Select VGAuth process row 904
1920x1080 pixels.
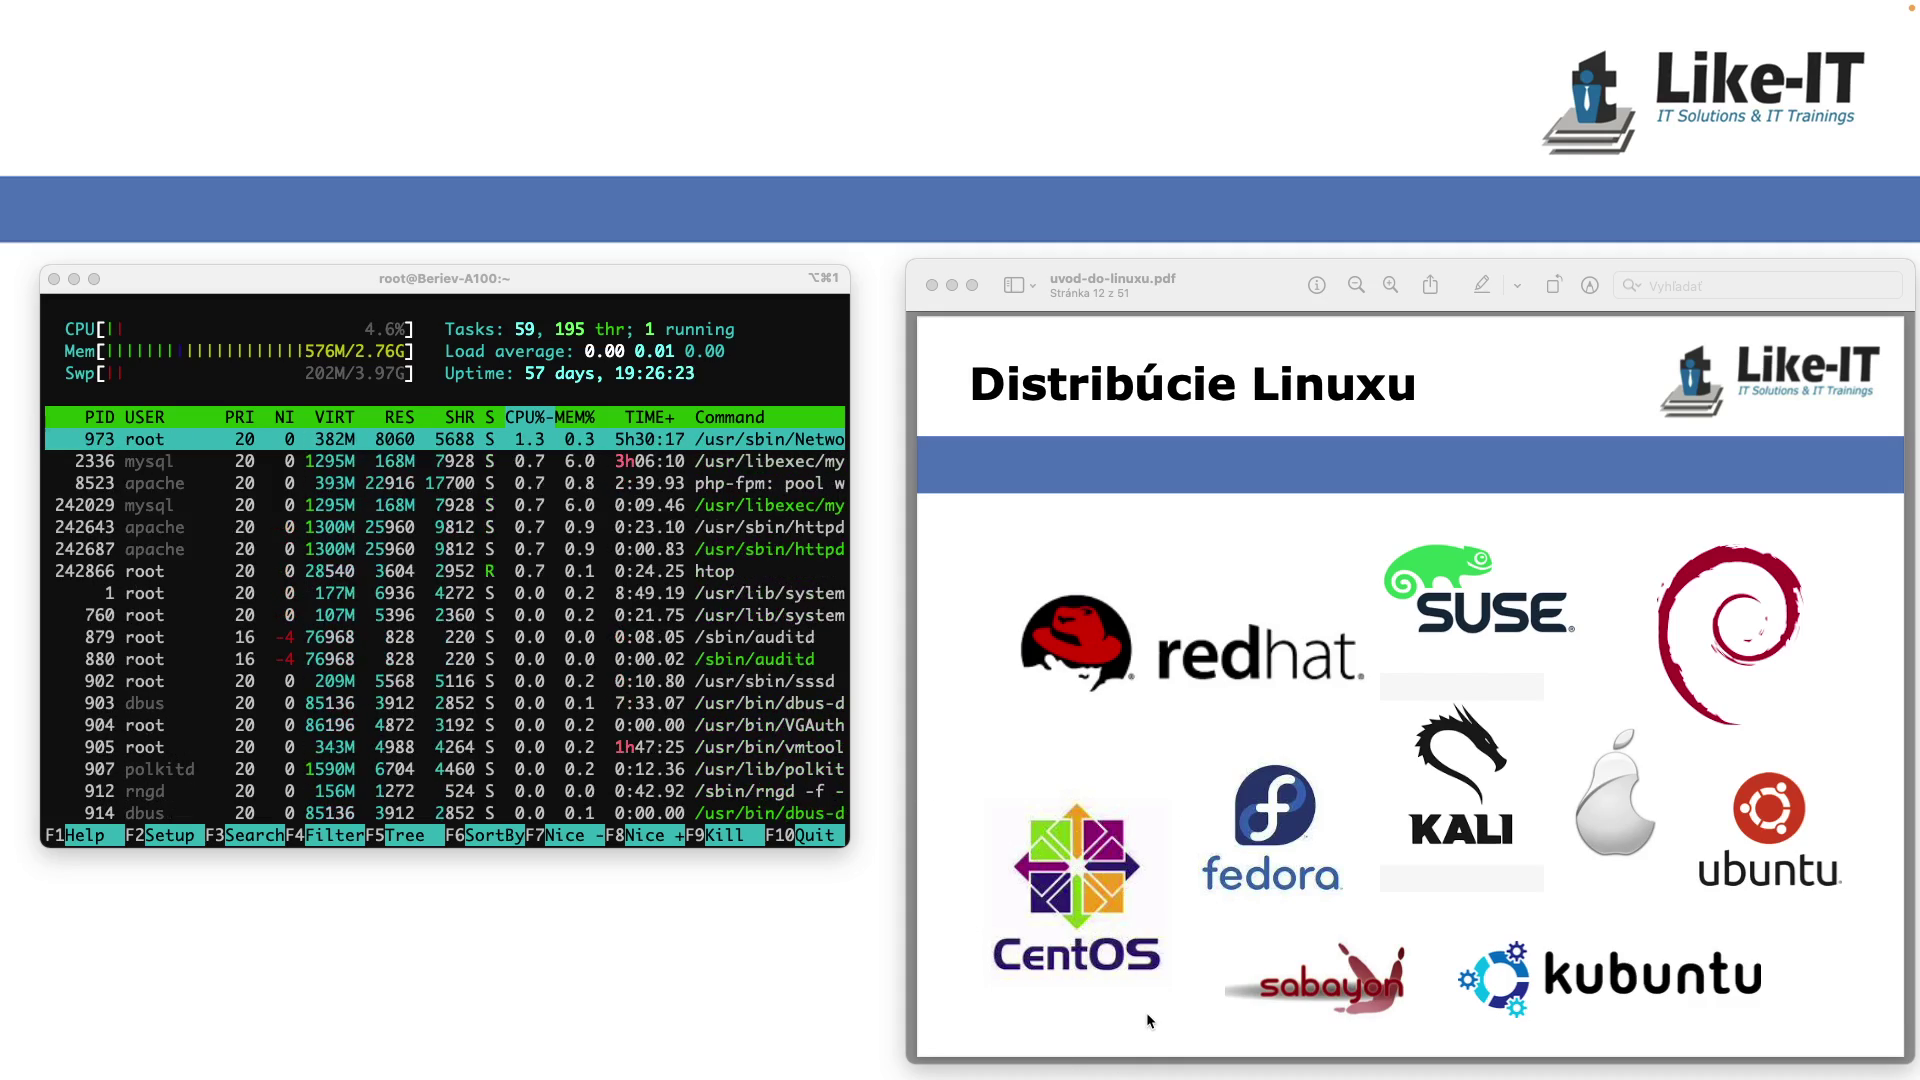click(445, 725)
